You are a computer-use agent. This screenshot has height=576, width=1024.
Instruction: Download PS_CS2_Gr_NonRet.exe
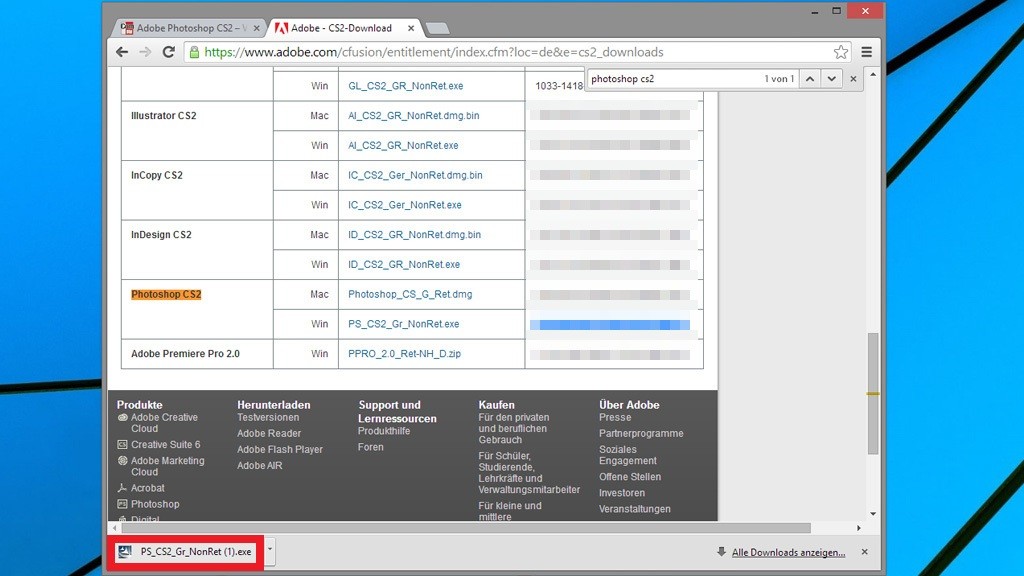click(404, 324)
